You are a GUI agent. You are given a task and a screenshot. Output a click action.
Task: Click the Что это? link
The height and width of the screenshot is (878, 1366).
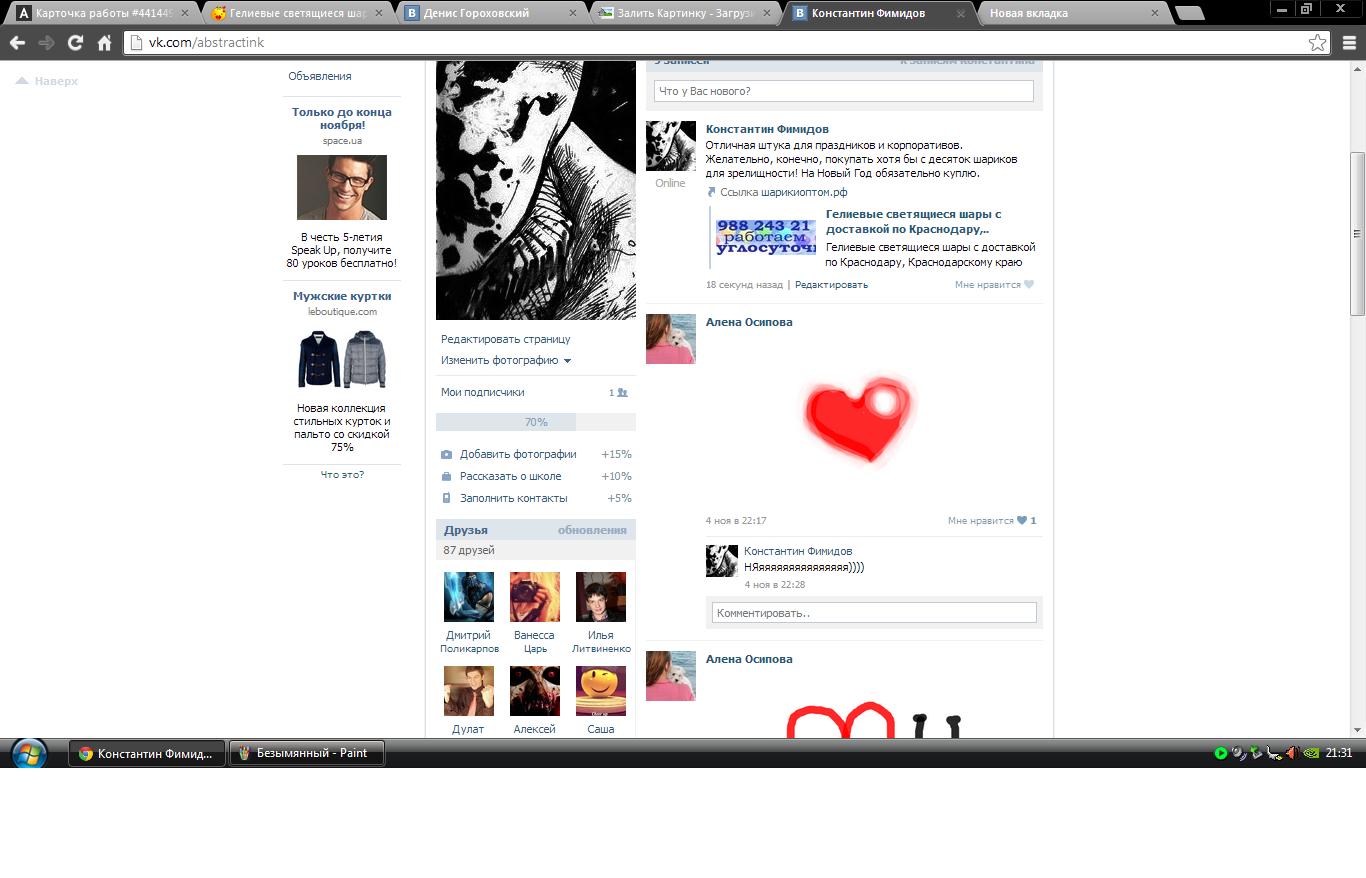pos(342,475)
